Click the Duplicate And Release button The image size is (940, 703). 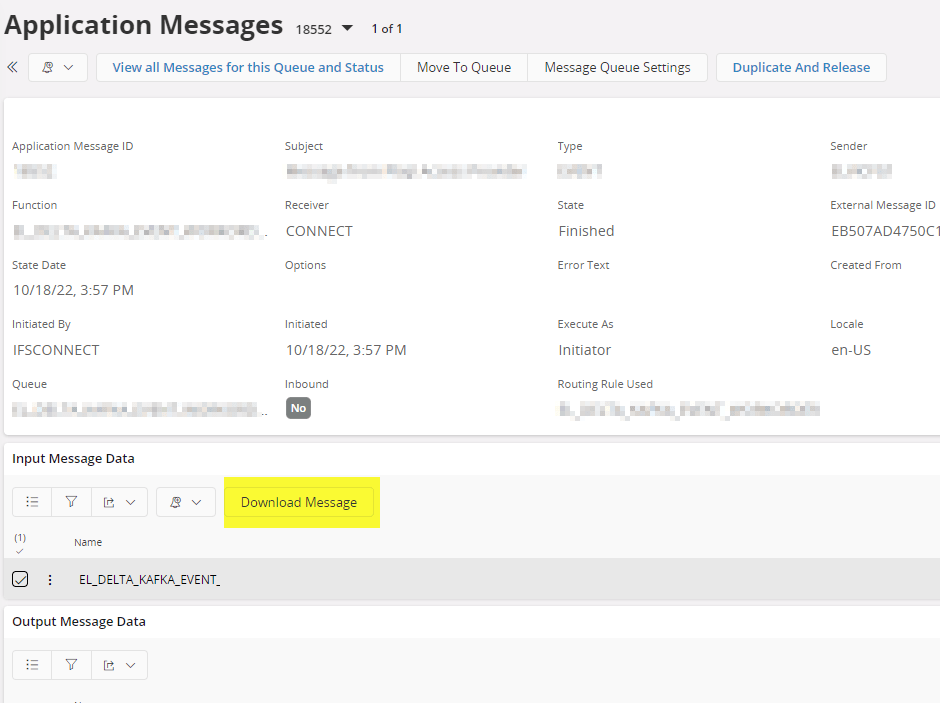point(801,68)
